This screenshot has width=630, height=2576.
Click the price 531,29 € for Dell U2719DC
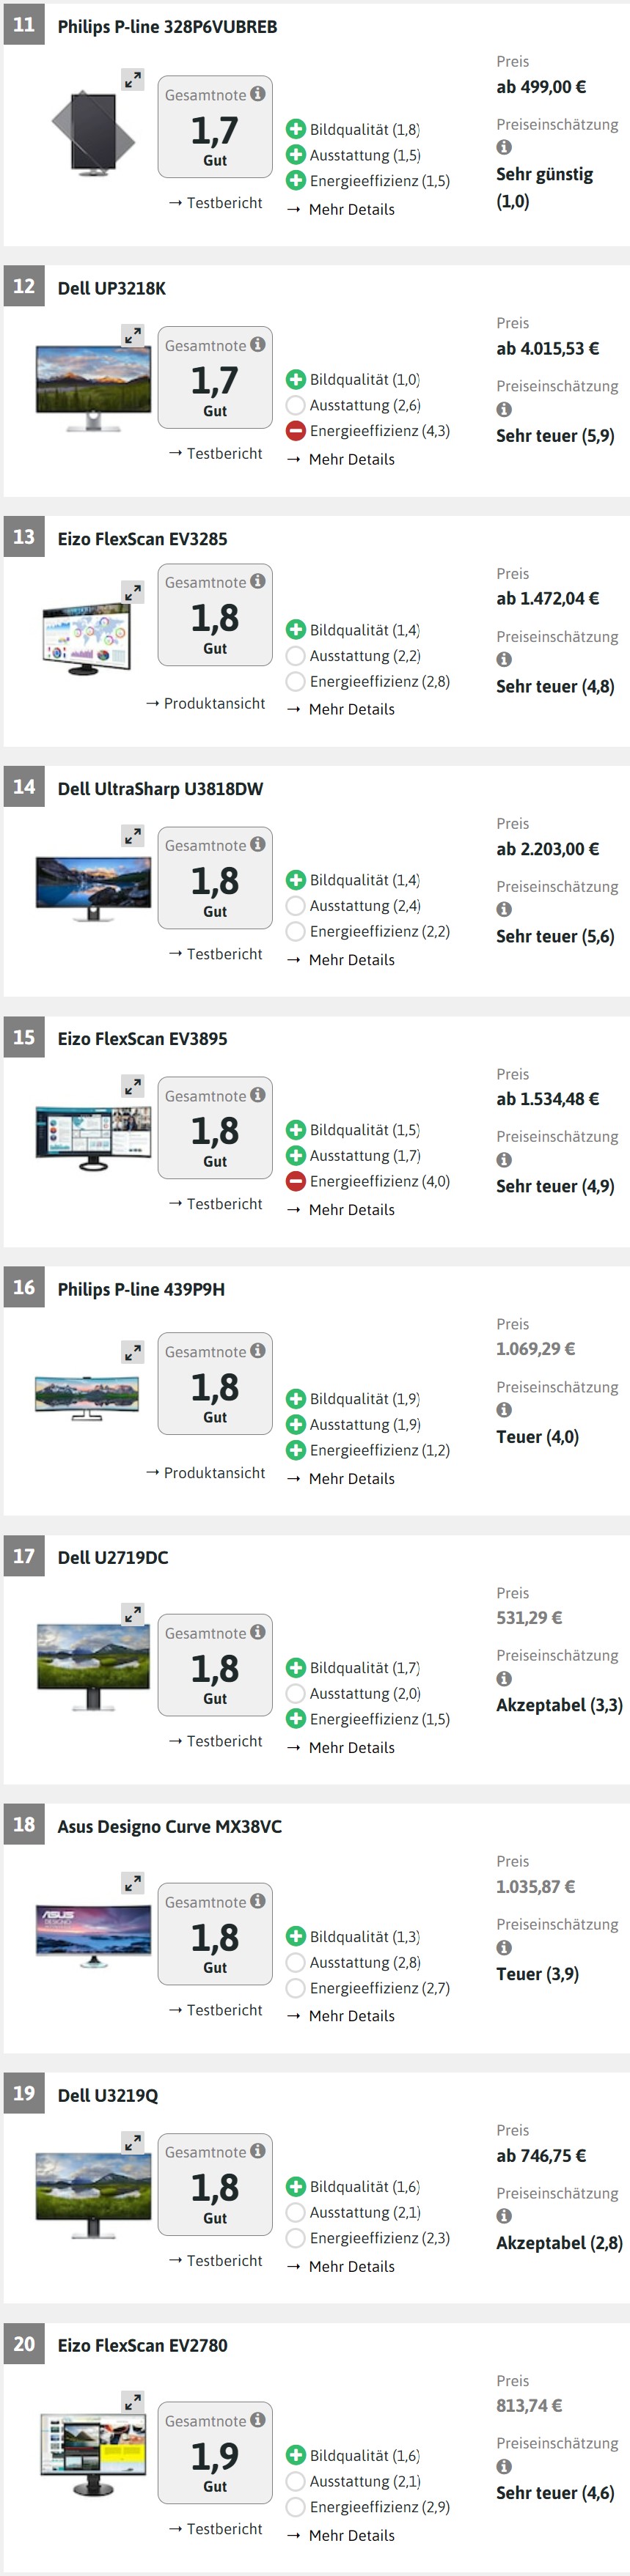point(529,1617)
